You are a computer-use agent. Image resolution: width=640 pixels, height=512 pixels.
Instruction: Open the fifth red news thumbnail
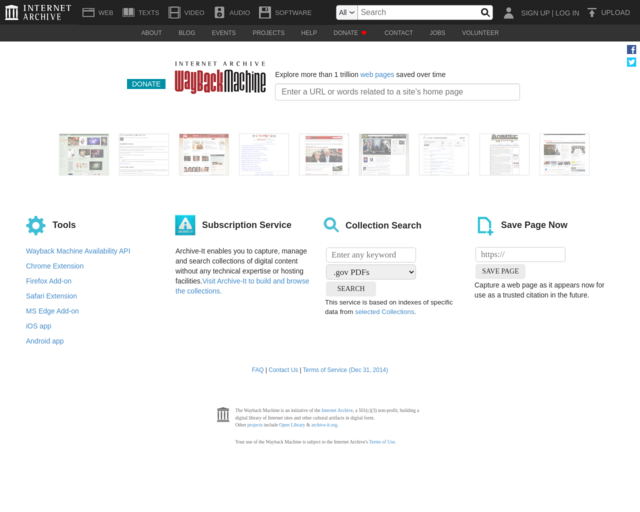click(324, 155)
